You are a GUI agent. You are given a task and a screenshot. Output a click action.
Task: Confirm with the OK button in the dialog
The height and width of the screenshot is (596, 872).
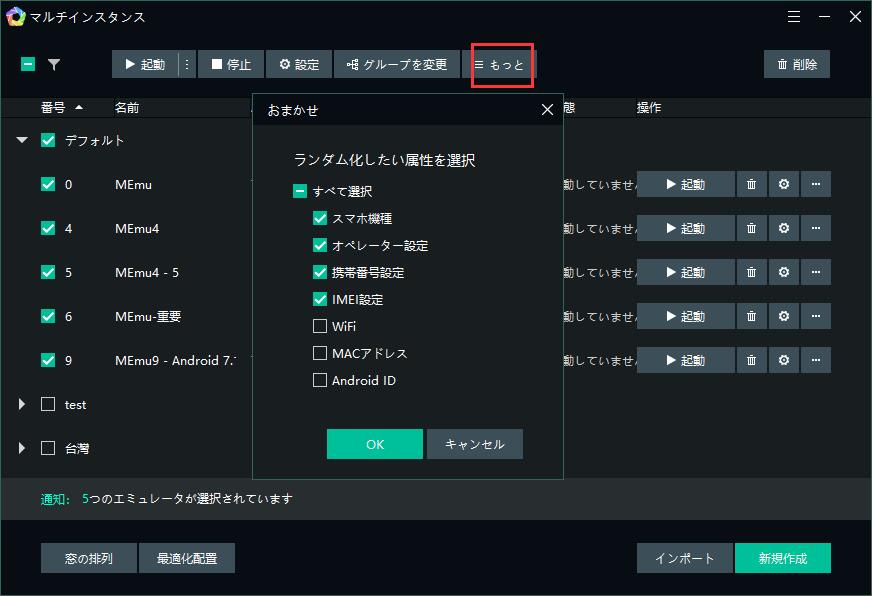coord(375,444)
